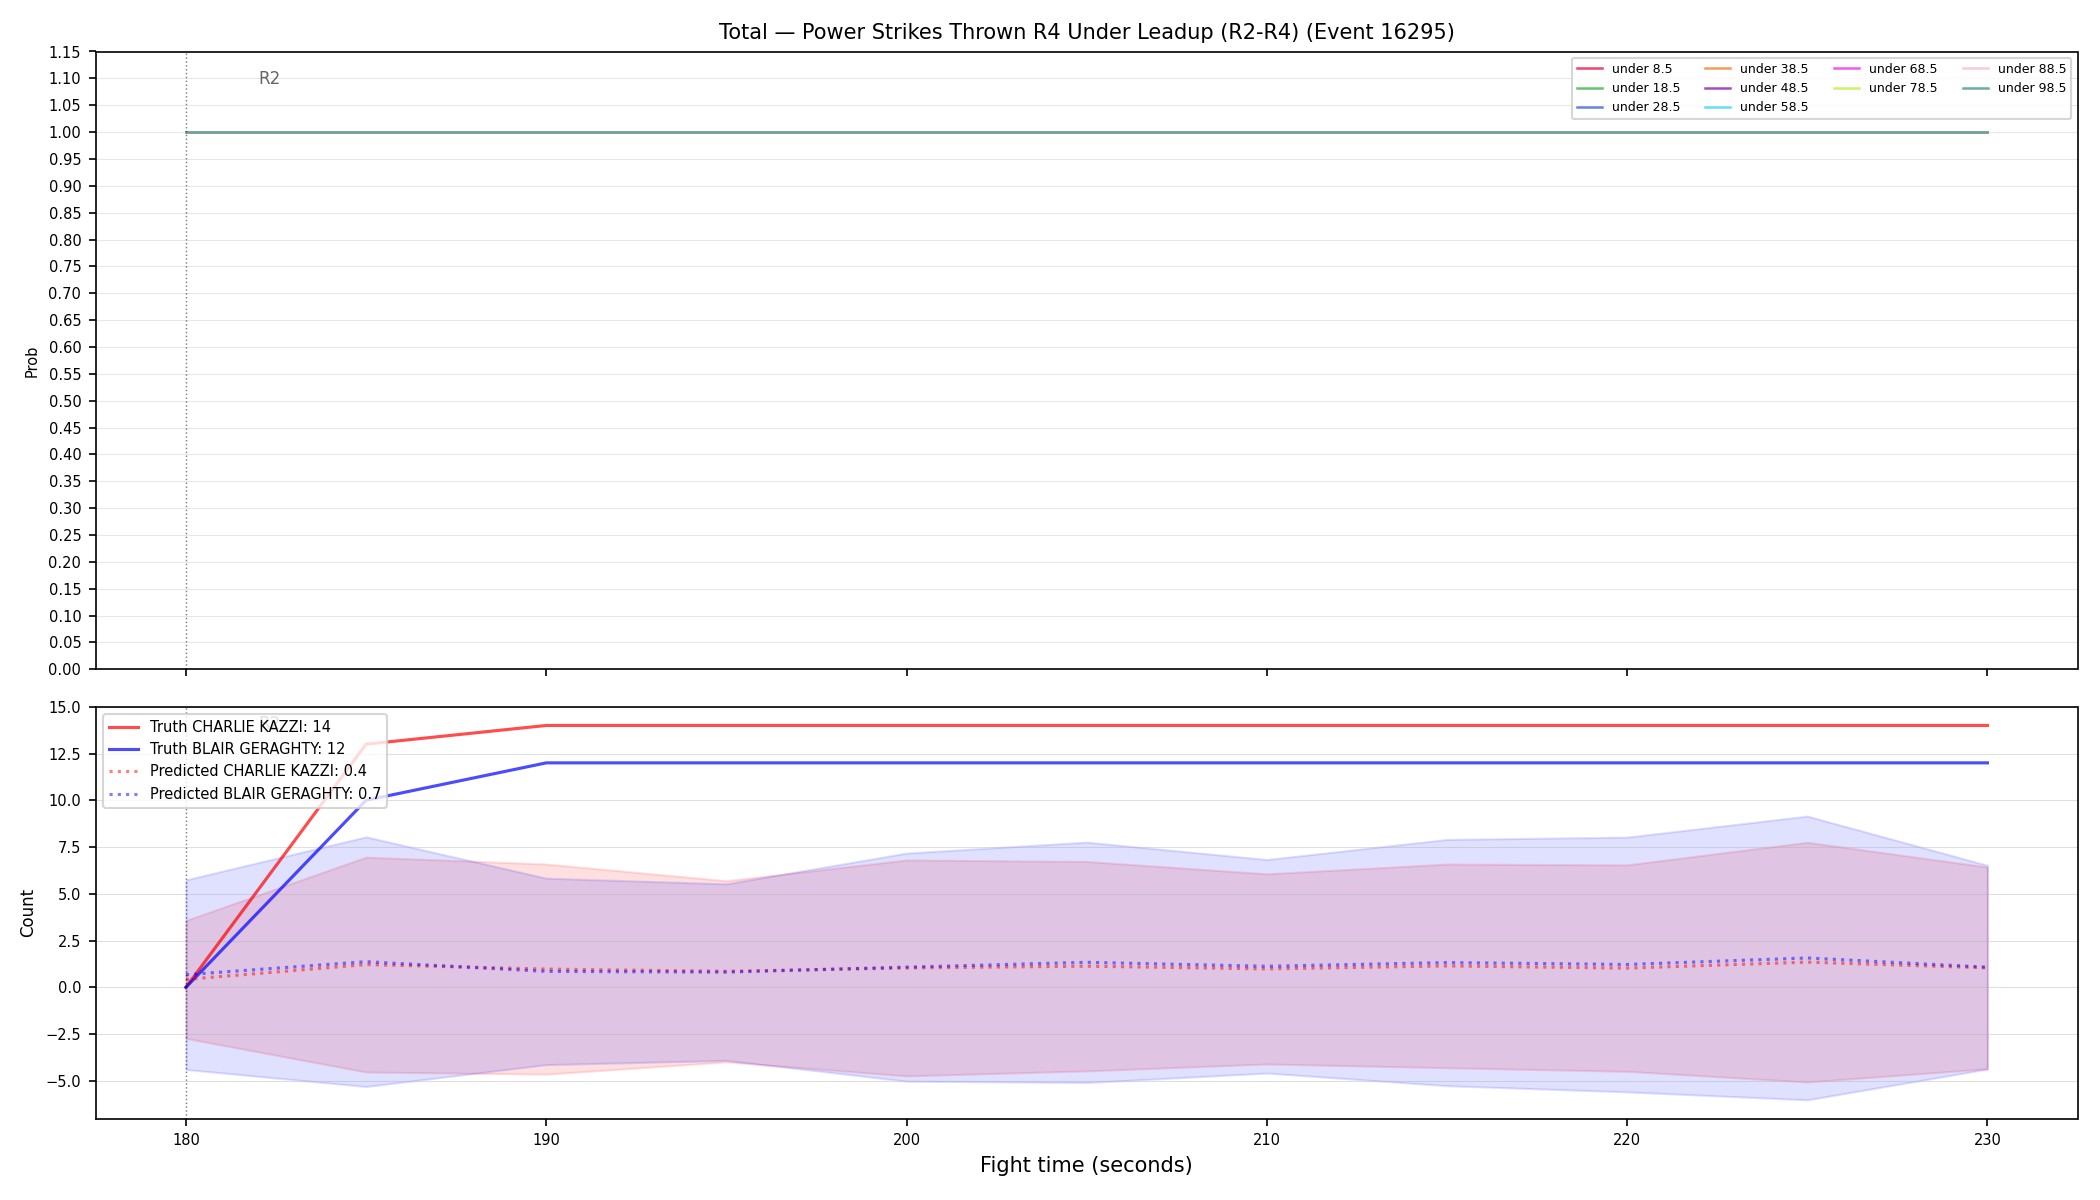Click 'Predicted BLAIR GERAGHTY: 0.7' legend entry
Image resolution: width=2100 pixels, height=1200 pixels.
[244, 794]
